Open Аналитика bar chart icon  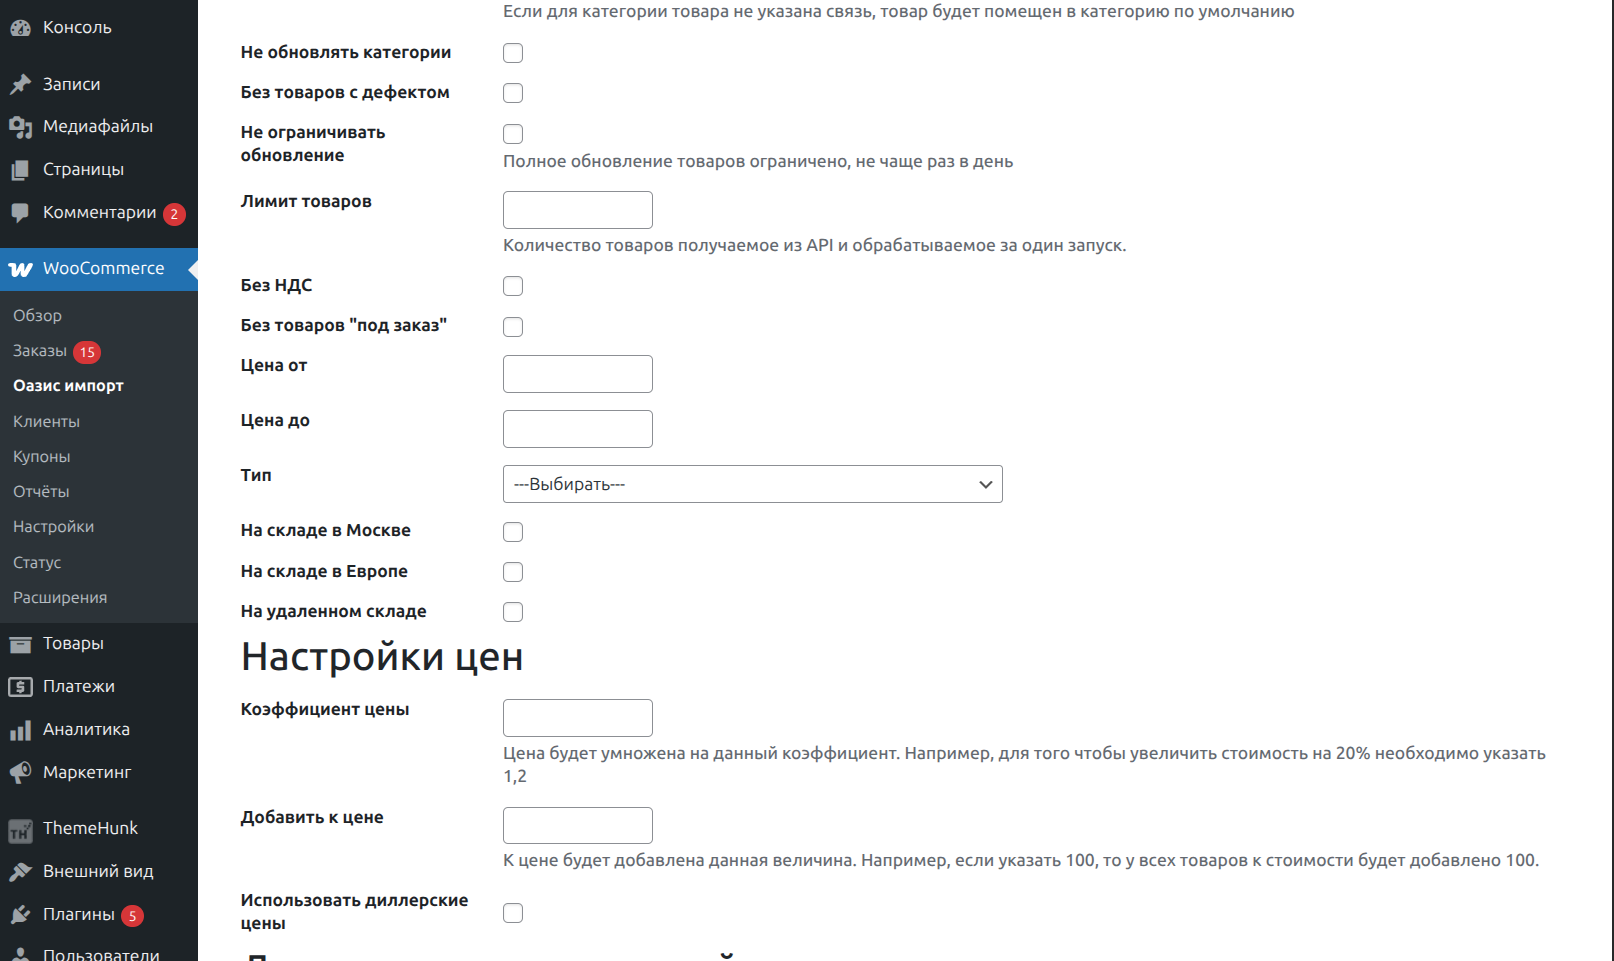click(x=20, y=730)
